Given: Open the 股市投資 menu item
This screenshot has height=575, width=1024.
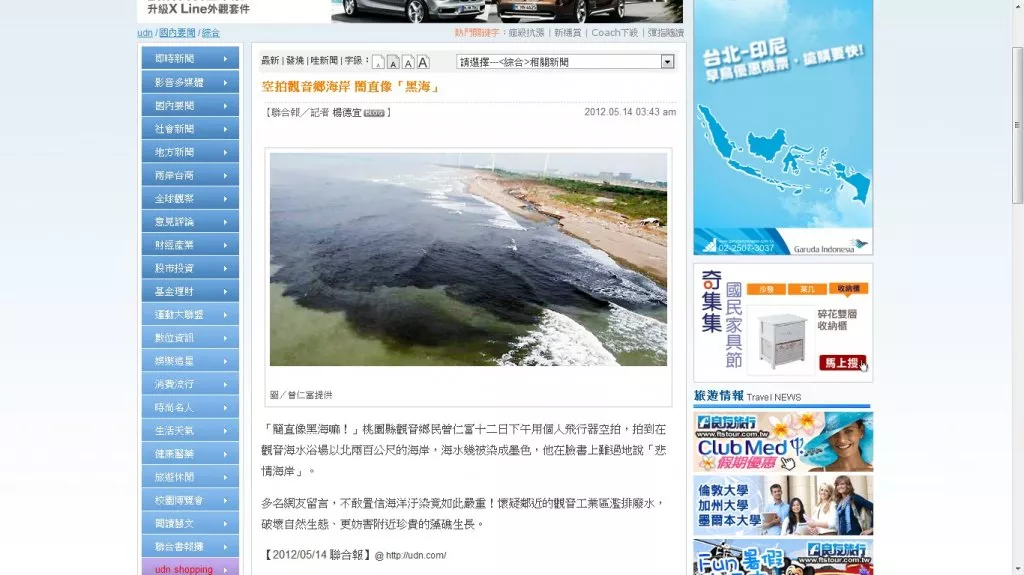Looking at the screenshot, I should [x=190, y=268].
